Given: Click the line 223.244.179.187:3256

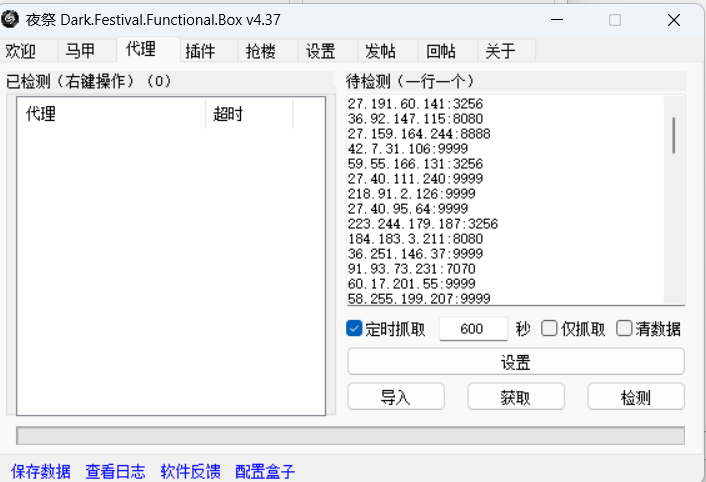Looking at the screenshot, I should [x=423, y=224].
